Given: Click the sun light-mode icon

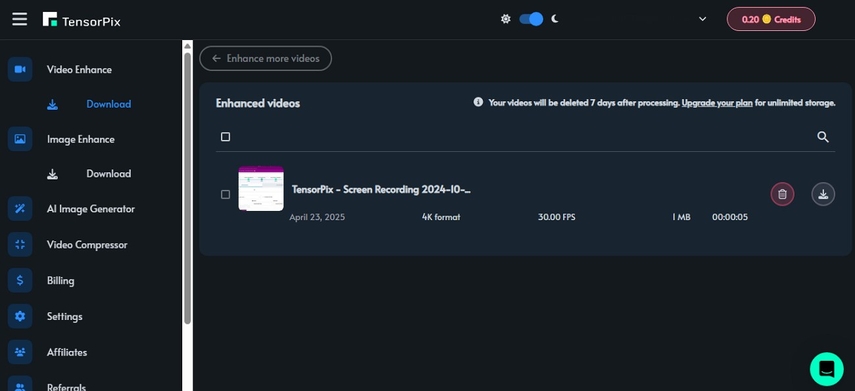Looking at the screenshot, I should click(506, 19).
